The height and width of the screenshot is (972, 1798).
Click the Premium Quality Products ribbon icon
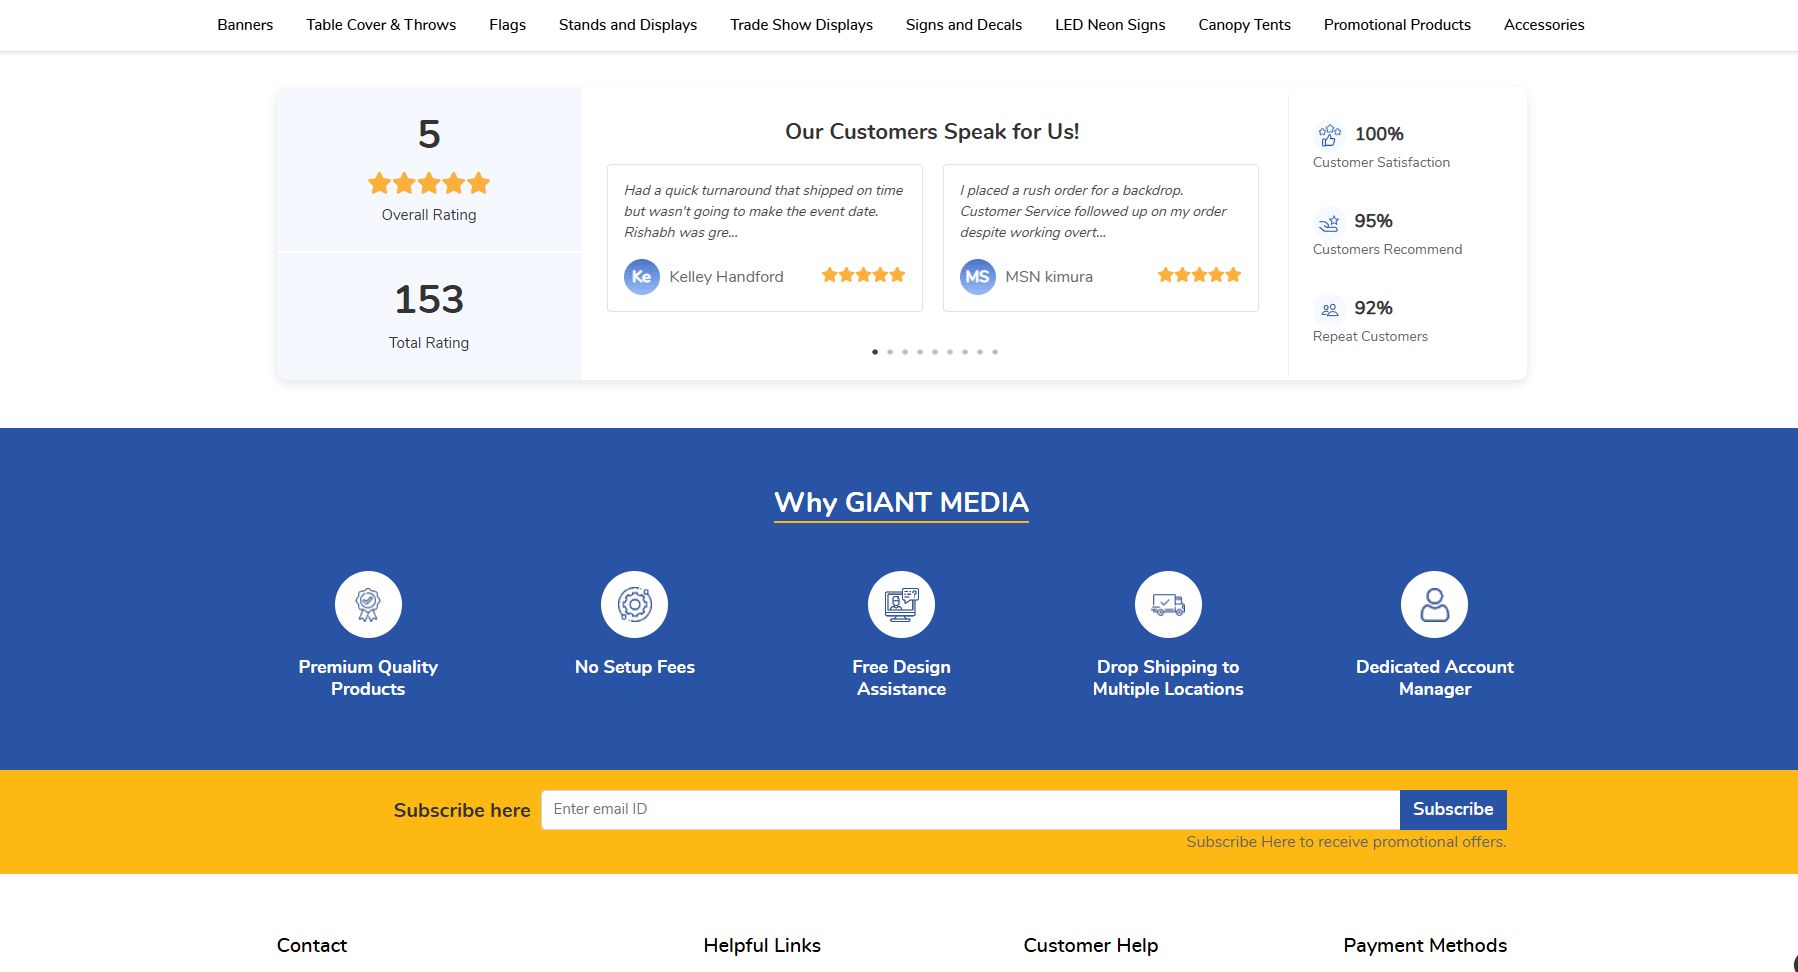pos(368,604)
